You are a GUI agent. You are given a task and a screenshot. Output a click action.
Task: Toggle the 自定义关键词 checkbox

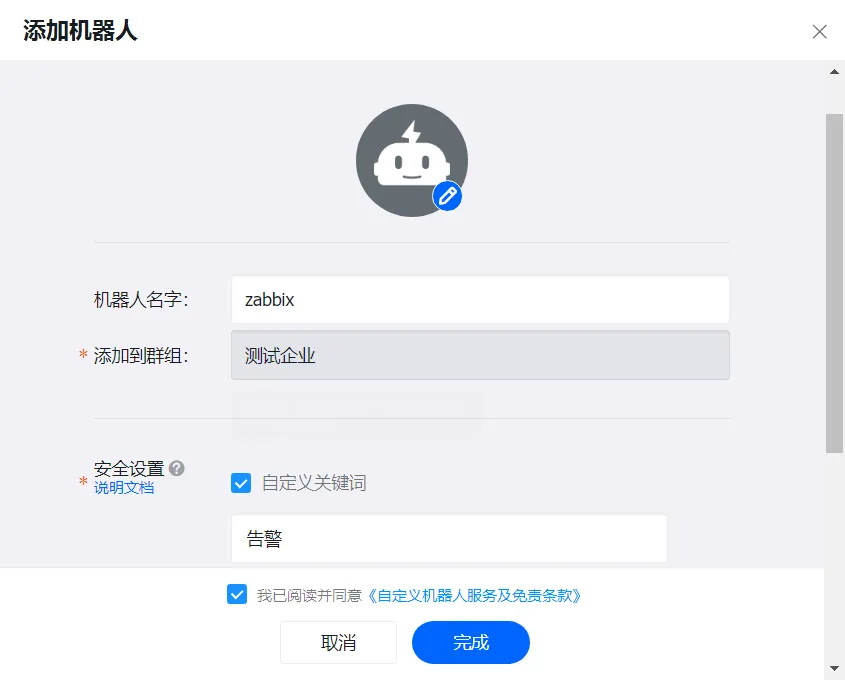click(x=241, y=483)
